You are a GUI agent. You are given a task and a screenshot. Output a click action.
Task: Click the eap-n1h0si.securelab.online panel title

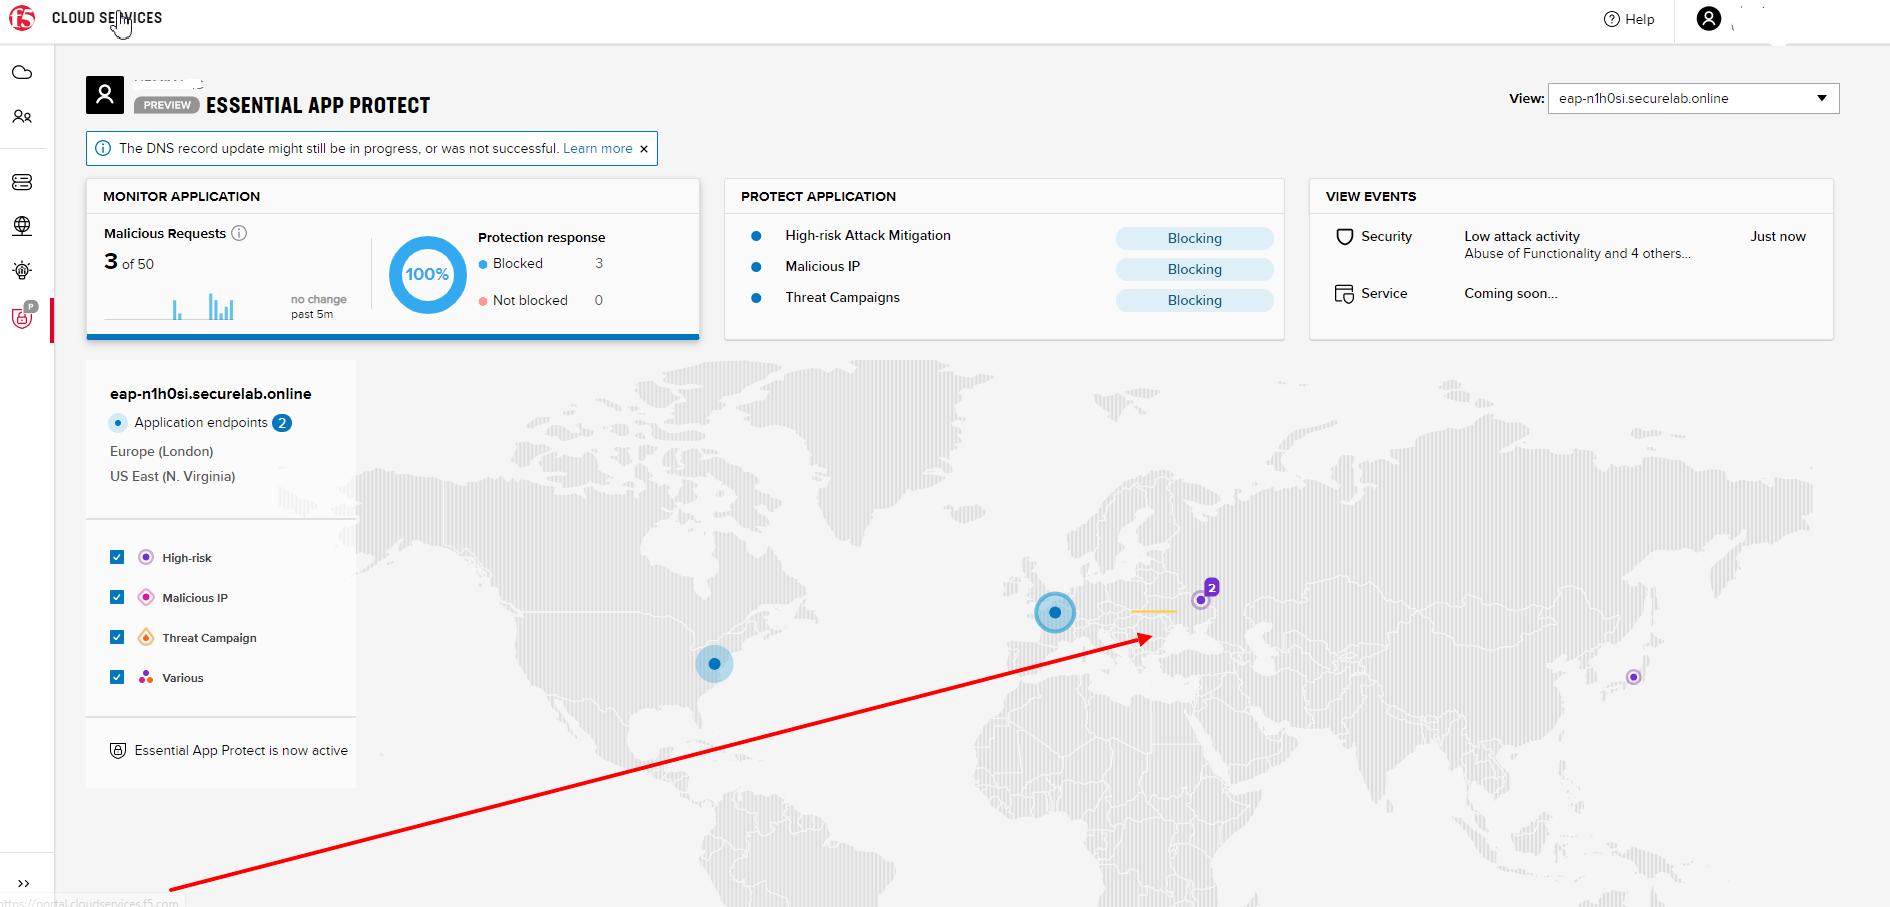(x=211, y=394)
